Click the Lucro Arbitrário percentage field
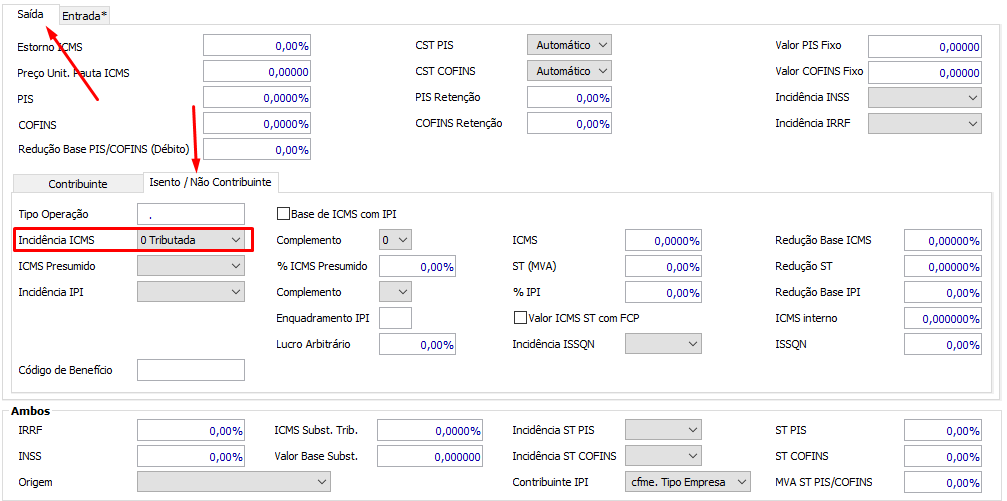 point(417,344)
